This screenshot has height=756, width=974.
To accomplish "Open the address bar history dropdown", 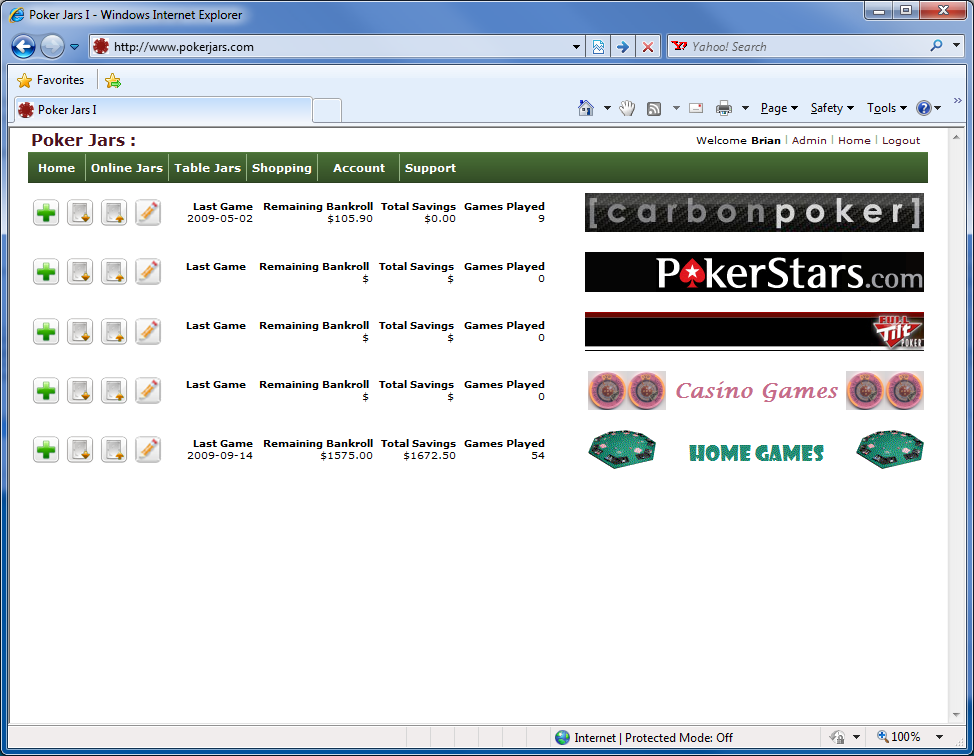I will coord(576,47).
